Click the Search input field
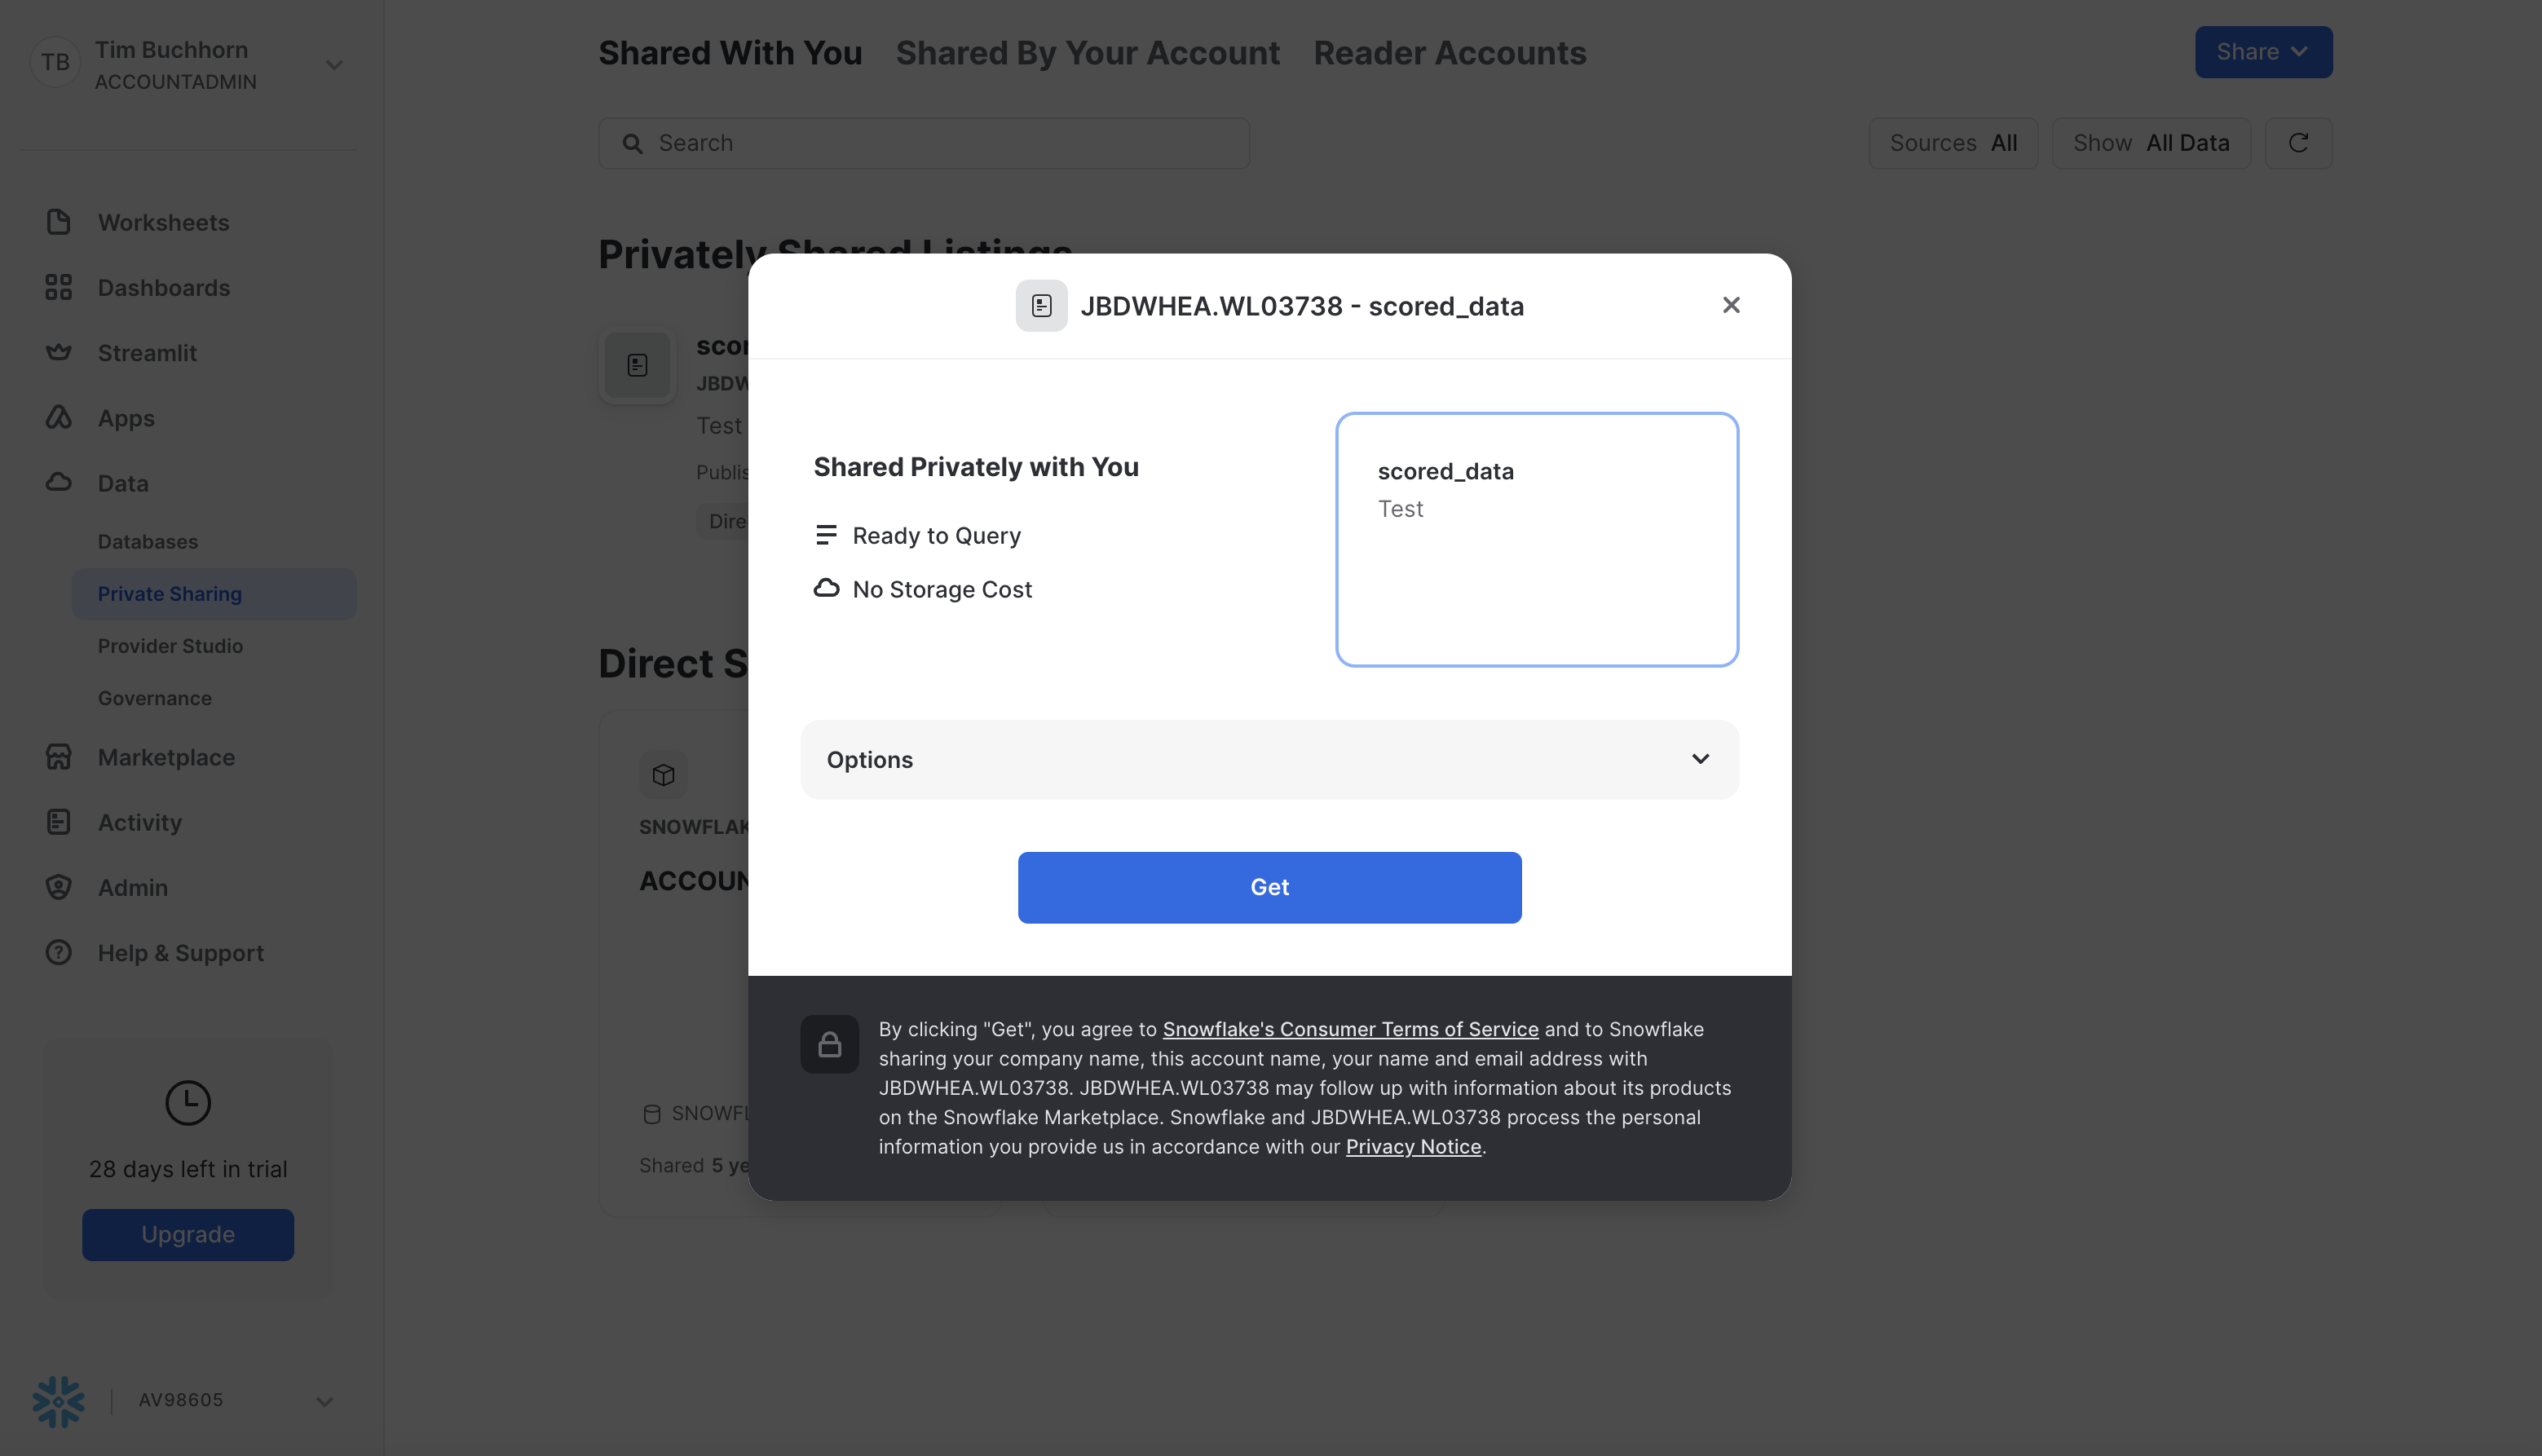The width and height of the screenshot is (2542, 1456). tap(923, 143)
